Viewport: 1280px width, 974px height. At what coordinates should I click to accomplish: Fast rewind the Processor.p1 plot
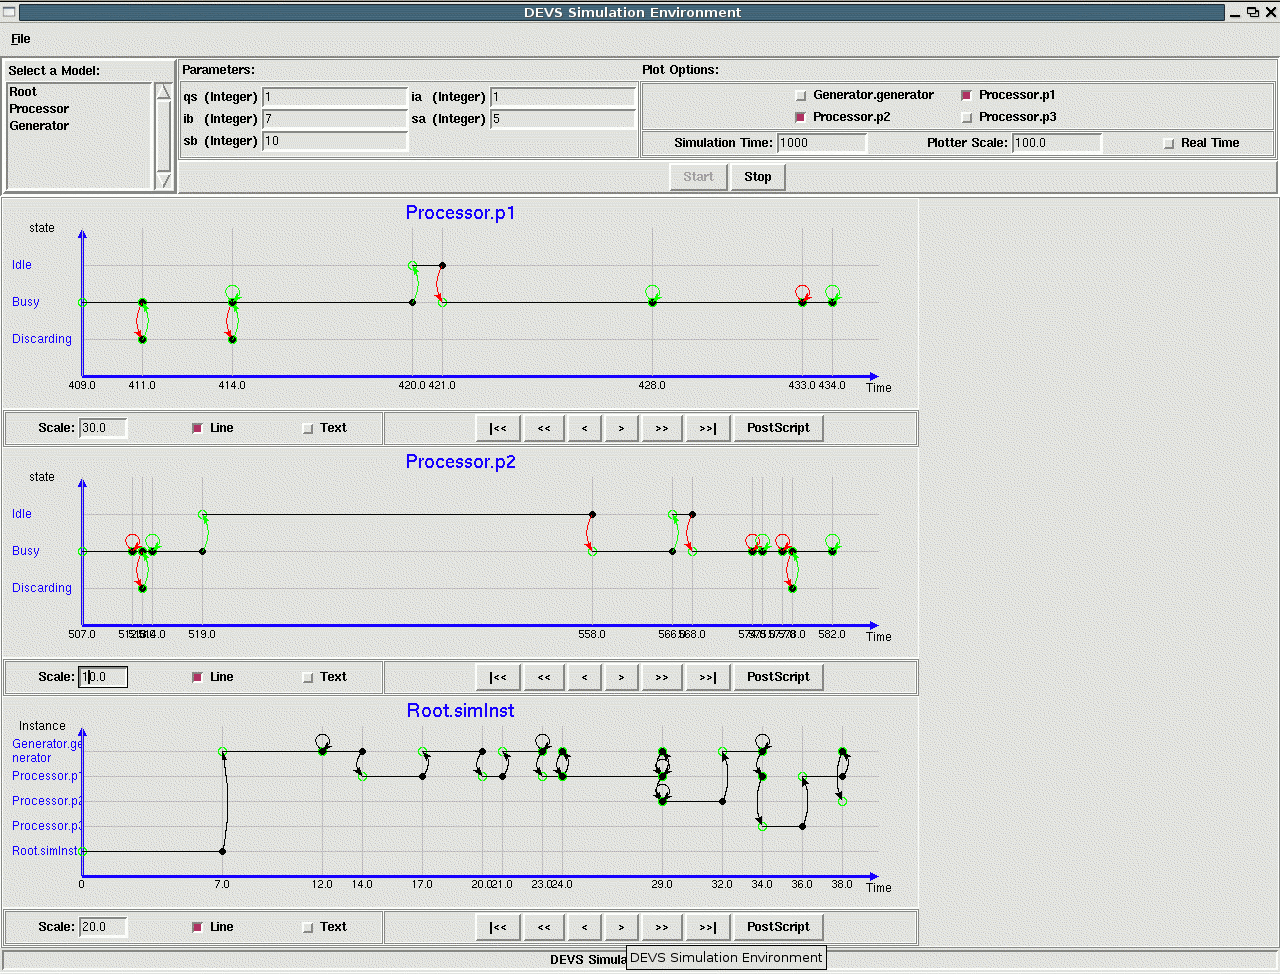coord(544,428)
